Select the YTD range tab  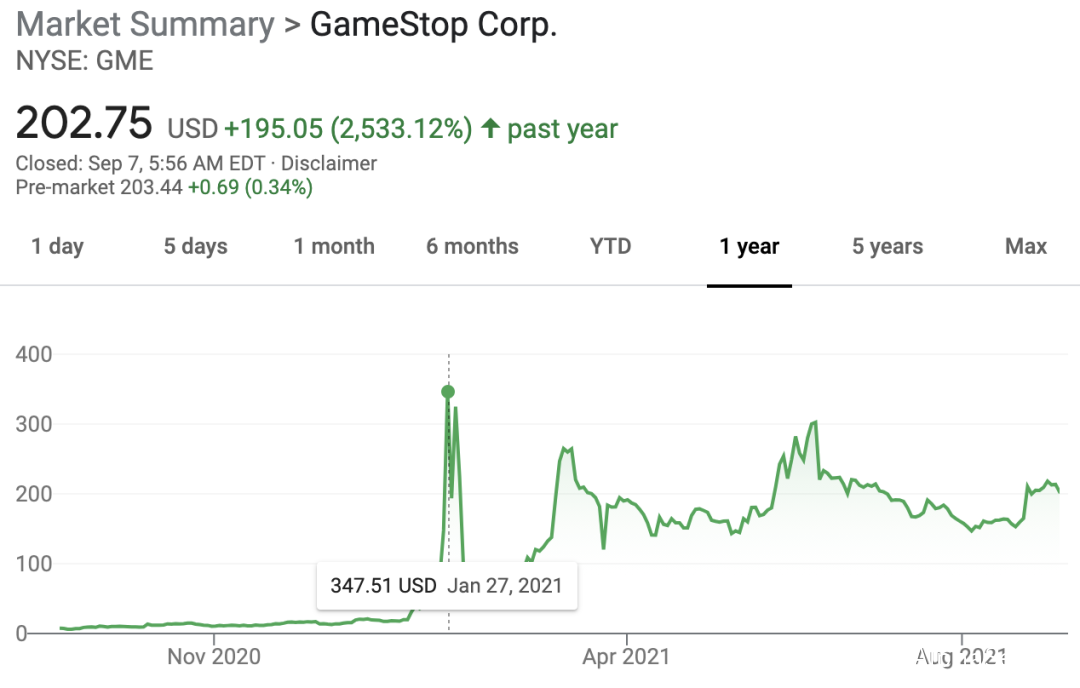610,247
